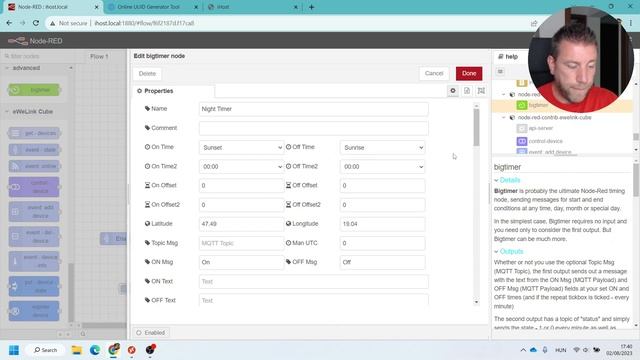This screenshot has width=640, height=360.
Task: Open the node appearance settings icon
Action: click(481, 91)
